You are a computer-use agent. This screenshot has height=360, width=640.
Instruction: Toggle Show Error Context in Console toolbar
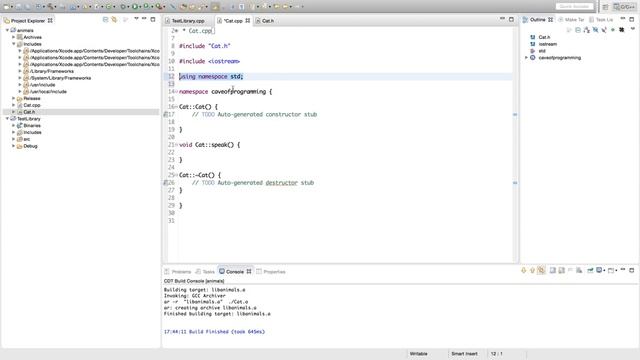(541, 270)
